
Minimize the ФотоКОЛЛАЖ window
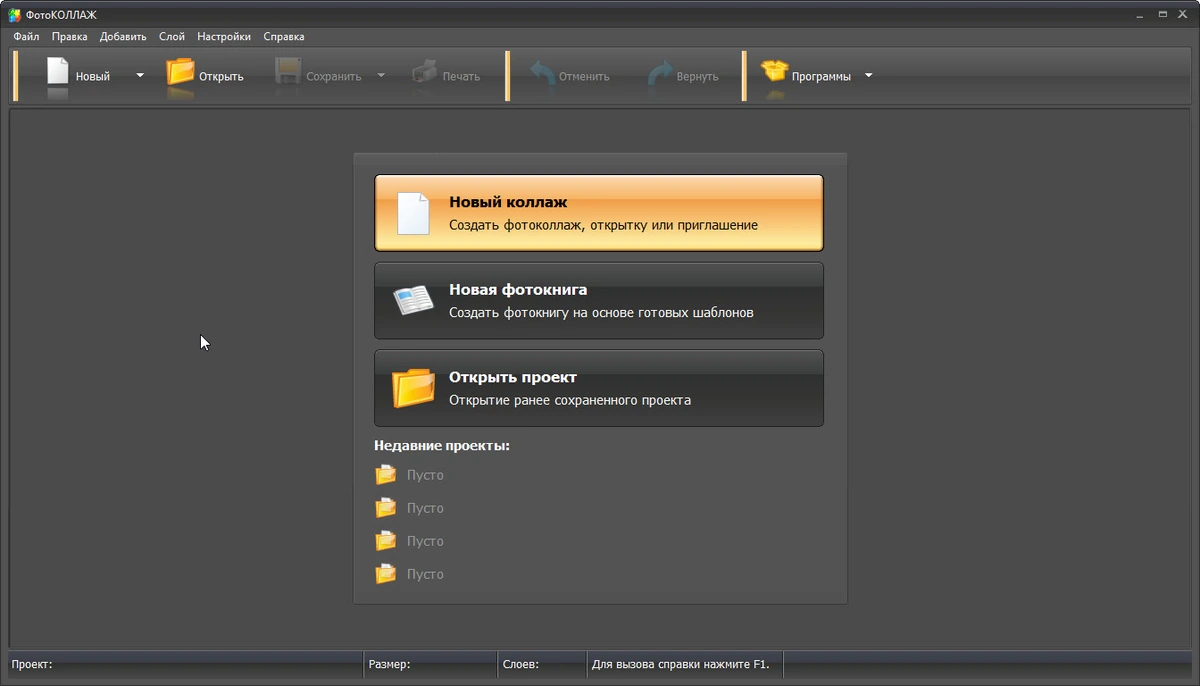[1140, 15]
